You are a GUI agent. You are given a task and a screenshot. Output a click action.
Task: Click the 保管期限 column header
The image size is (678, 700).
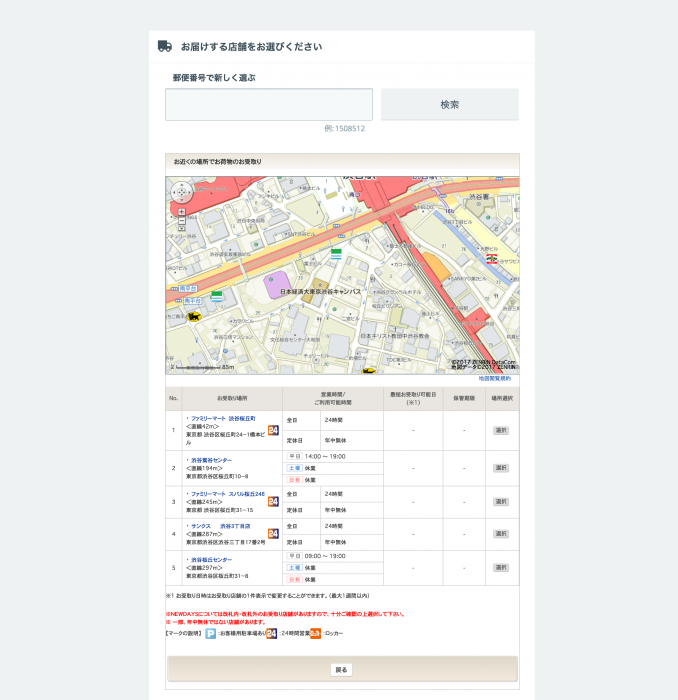(x=464, y=398)
